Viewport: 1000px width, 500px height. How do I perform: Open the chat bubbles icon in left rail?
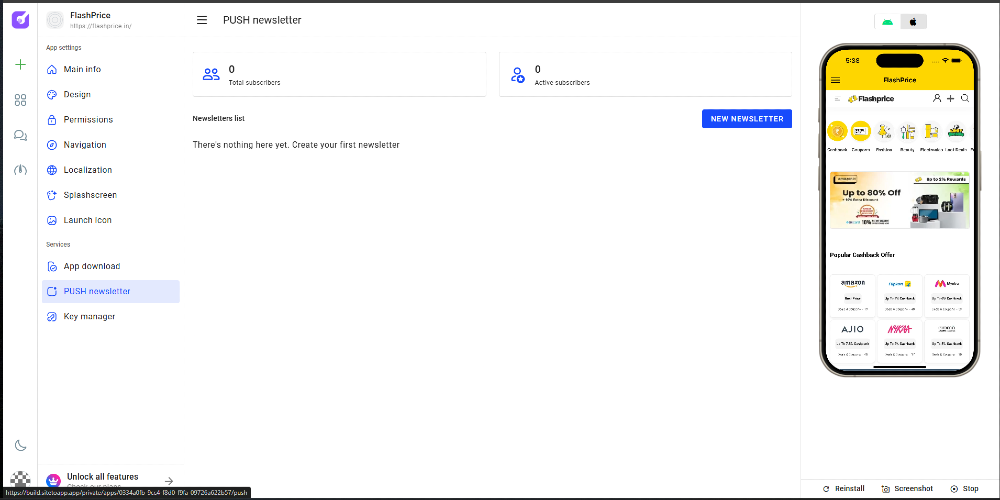click(x=20, y=135)
